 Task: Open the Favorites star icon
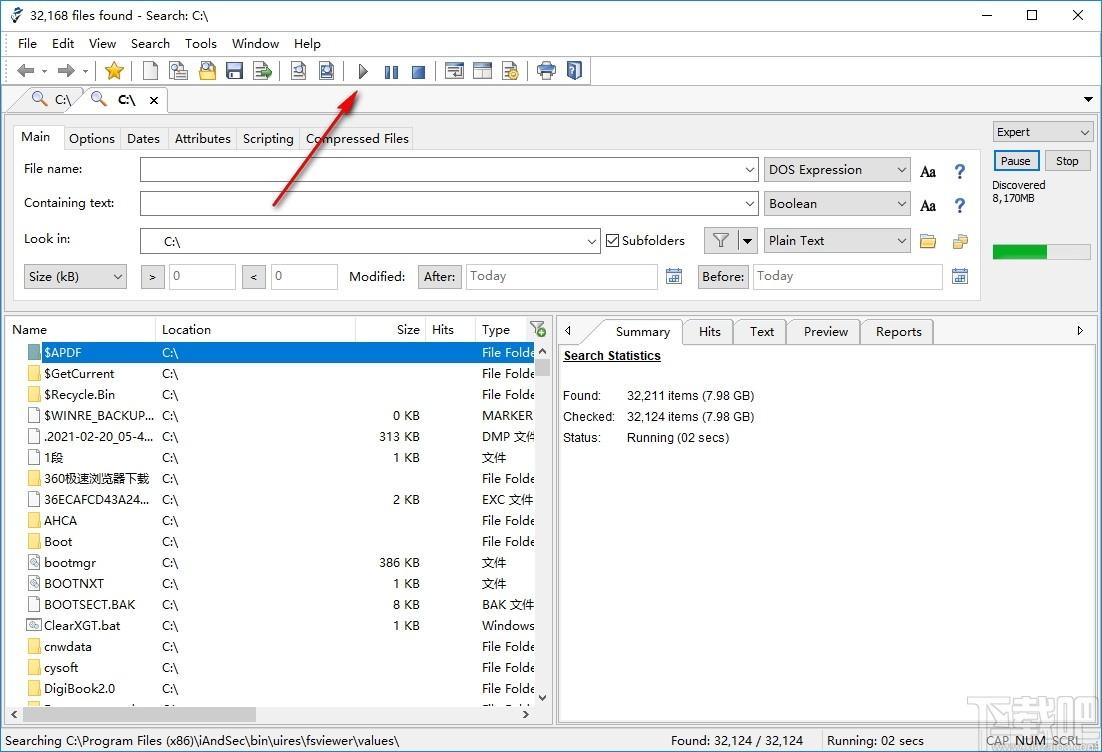point(114,71)
